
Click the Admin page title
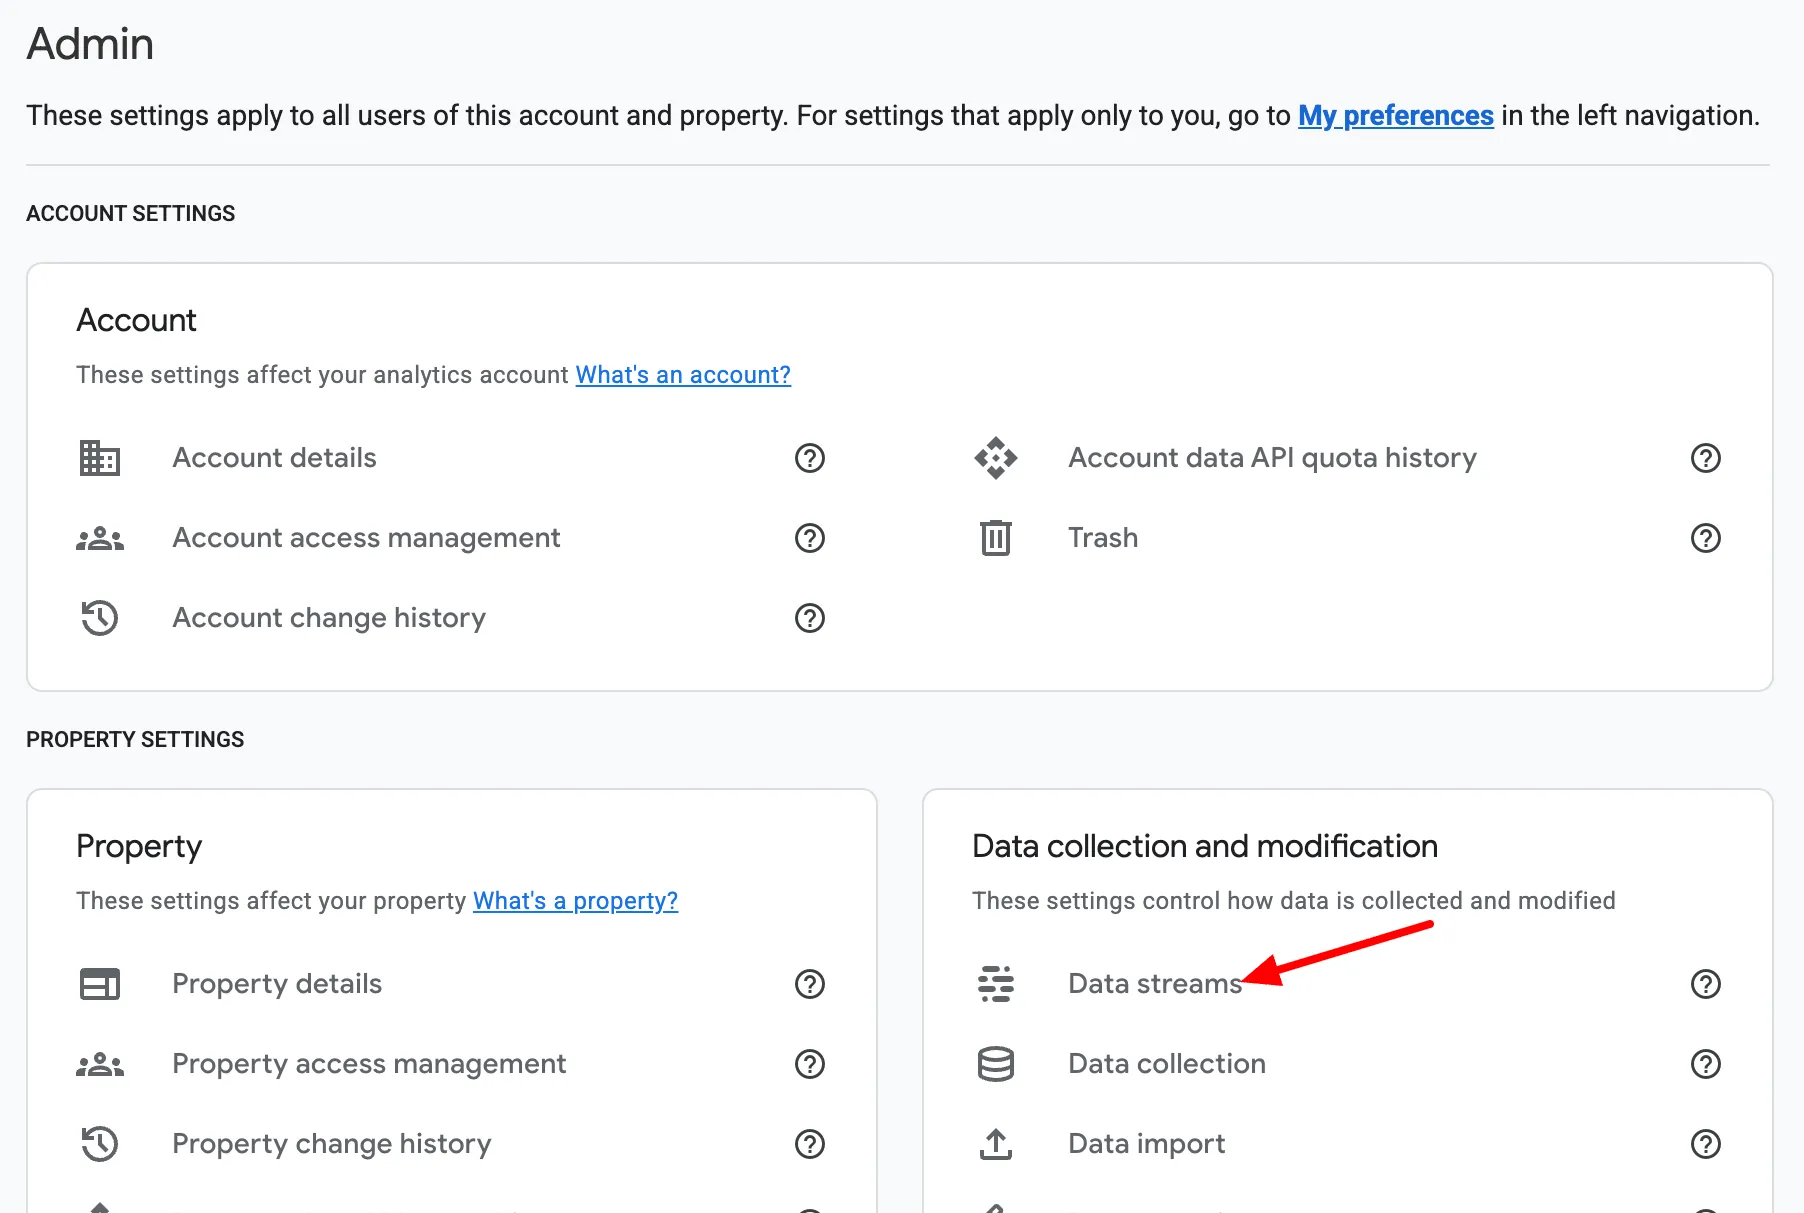[90, 44]
